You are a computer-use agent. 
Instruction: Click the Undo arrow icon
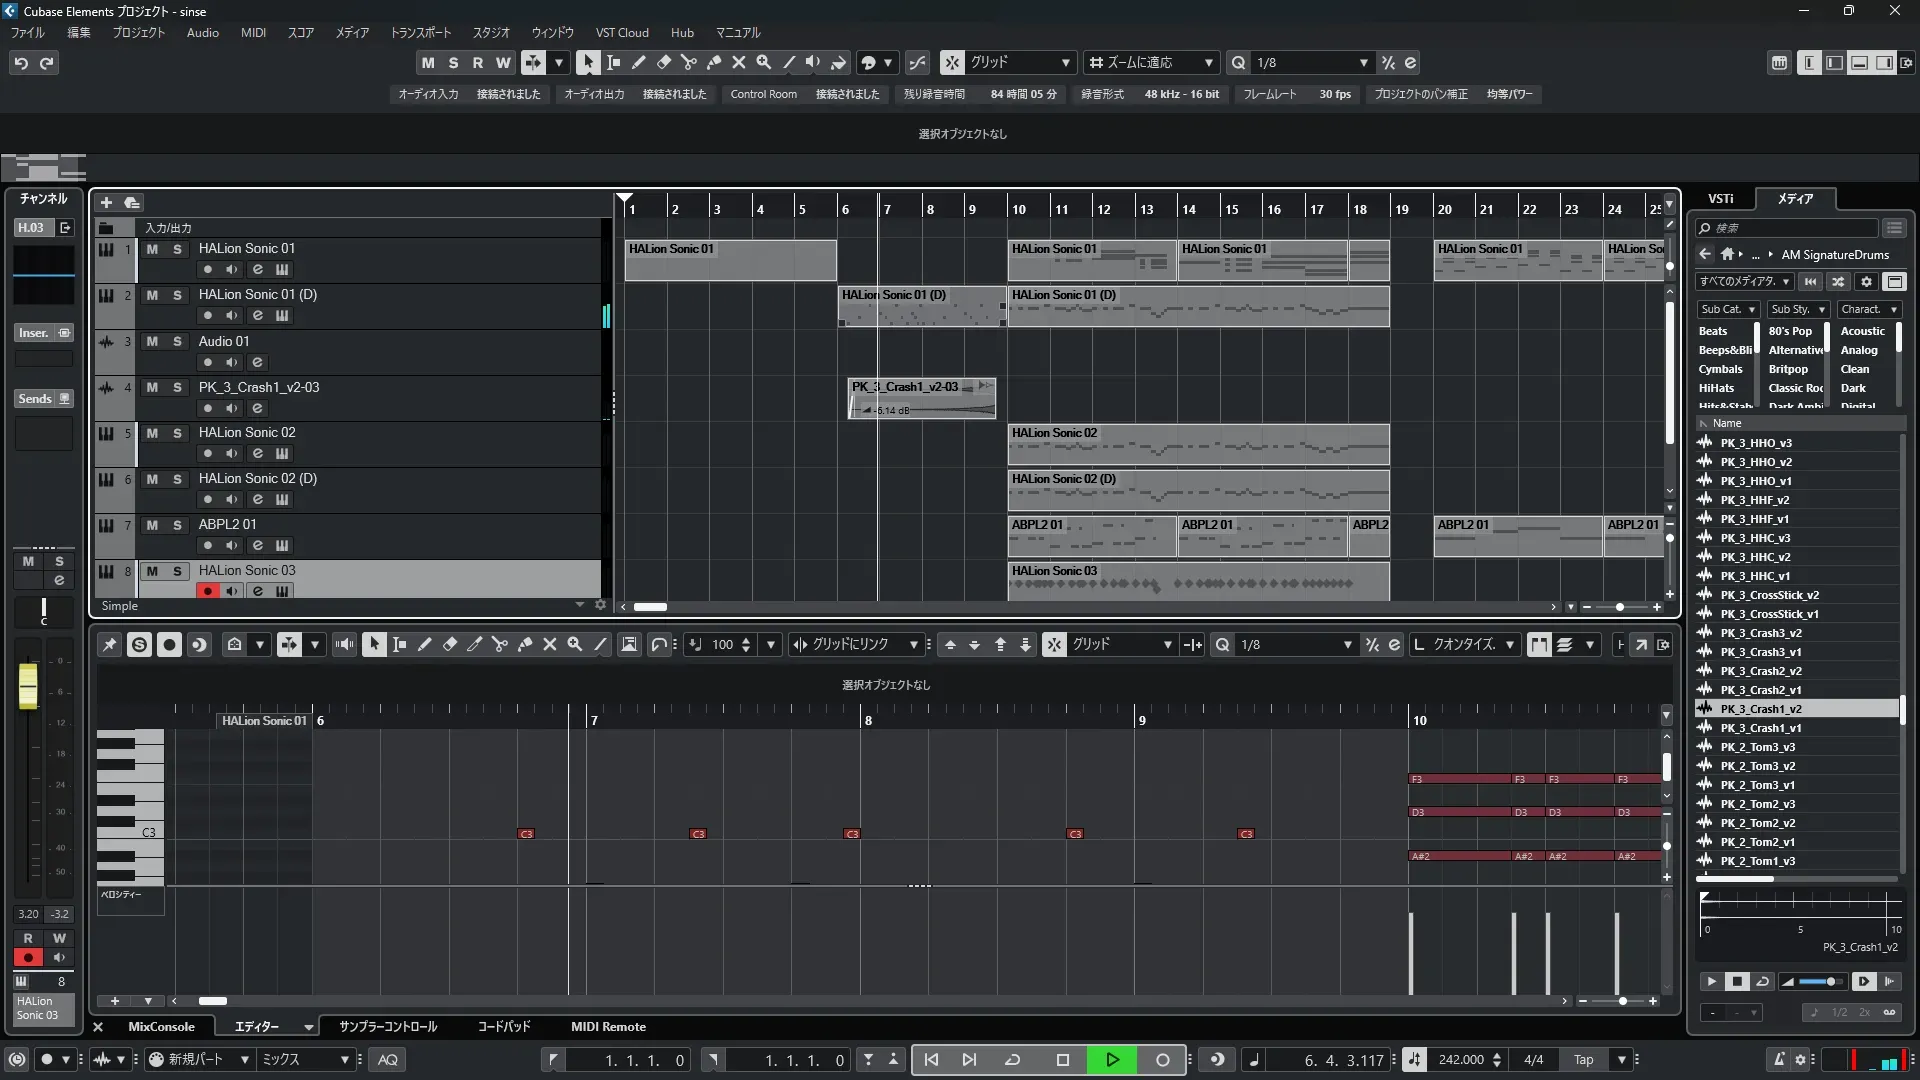(20, 63)
